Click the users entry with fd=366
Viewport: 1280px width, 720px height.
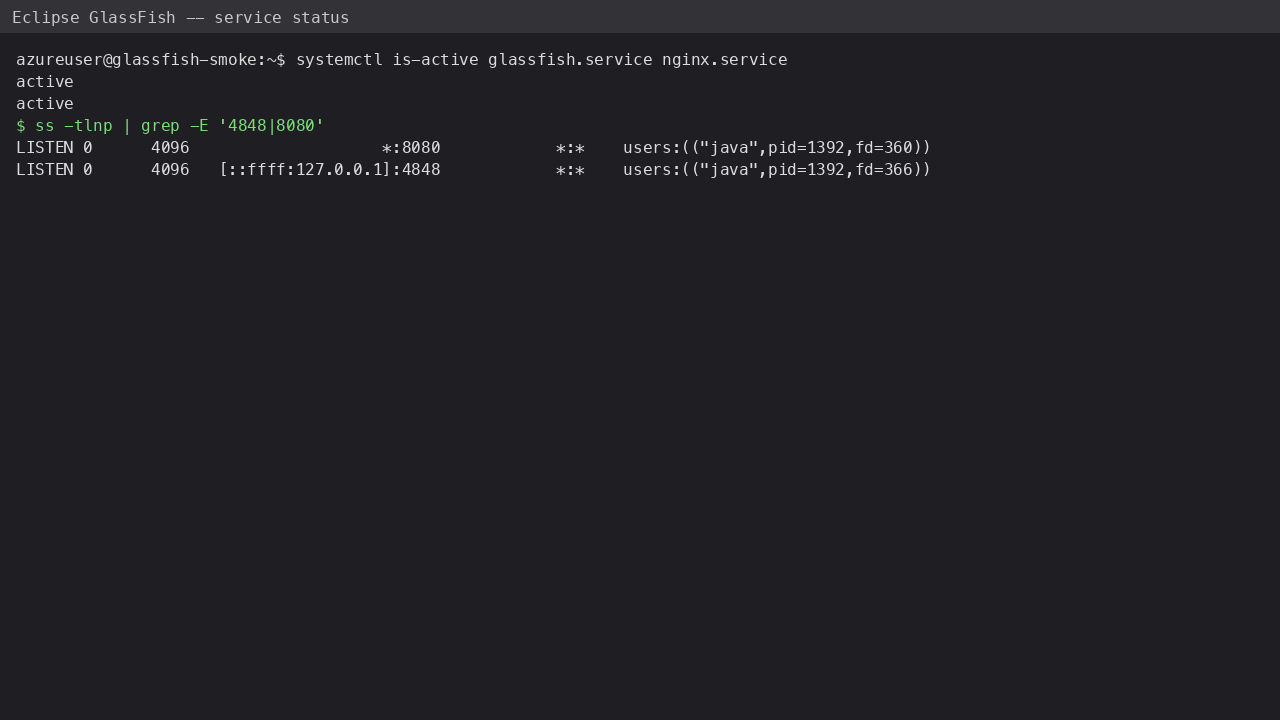point(777,170)
